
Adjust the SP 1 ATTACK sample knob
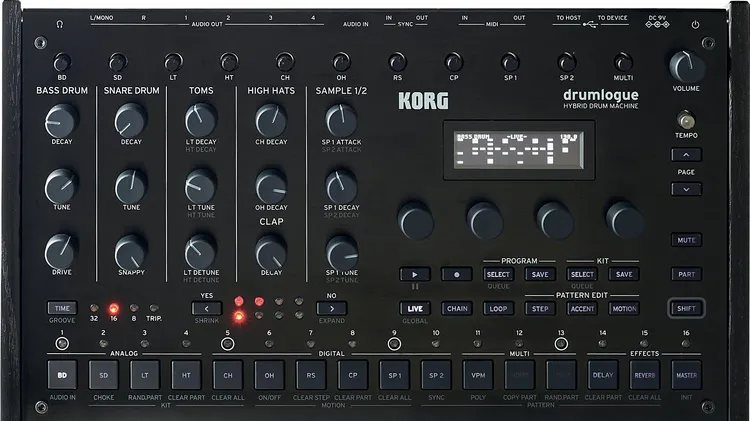(342, 121)
